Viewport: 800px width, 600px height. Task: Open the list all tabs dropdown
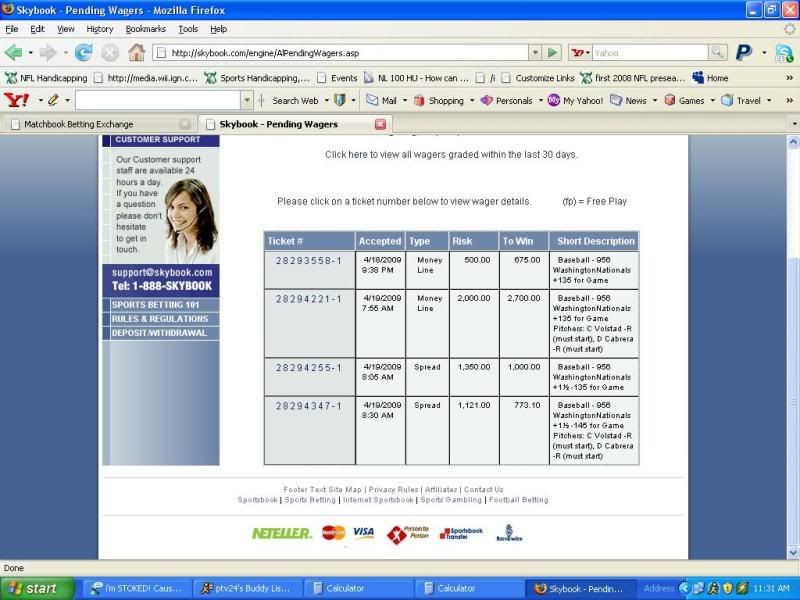(x=794, y=124)
